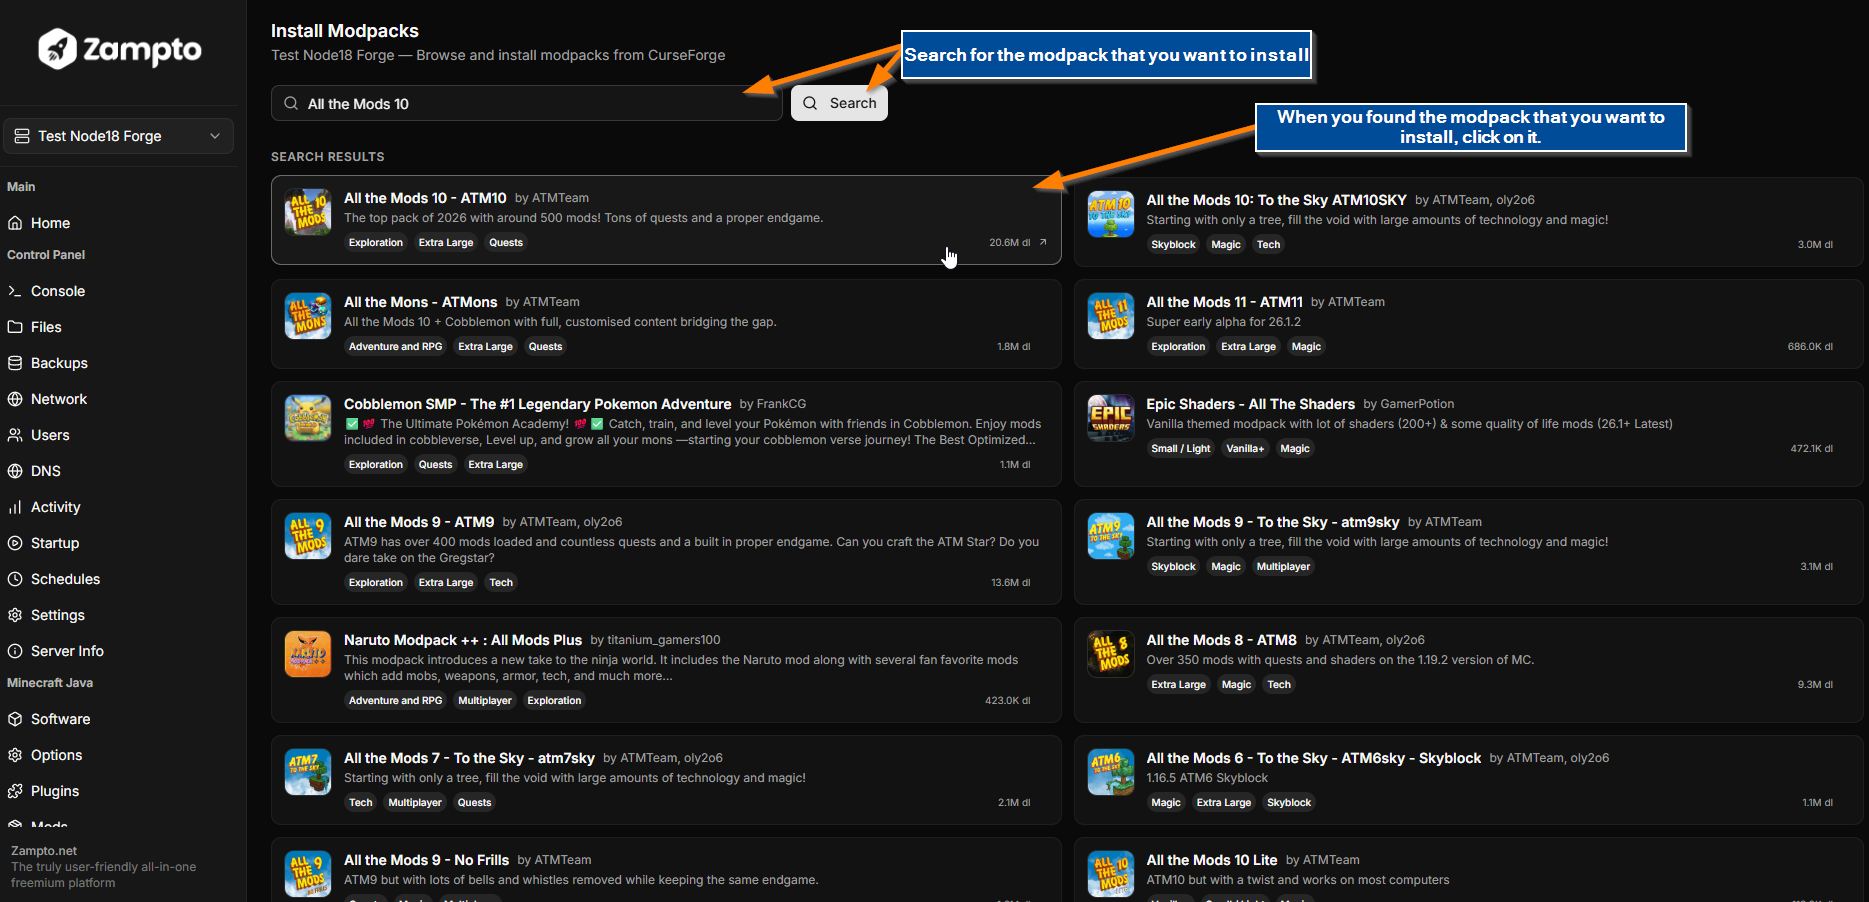This screenshot has height=902, width=1869.
Task: Open the All the Mons - ATMons modpack
Action: 666,323
